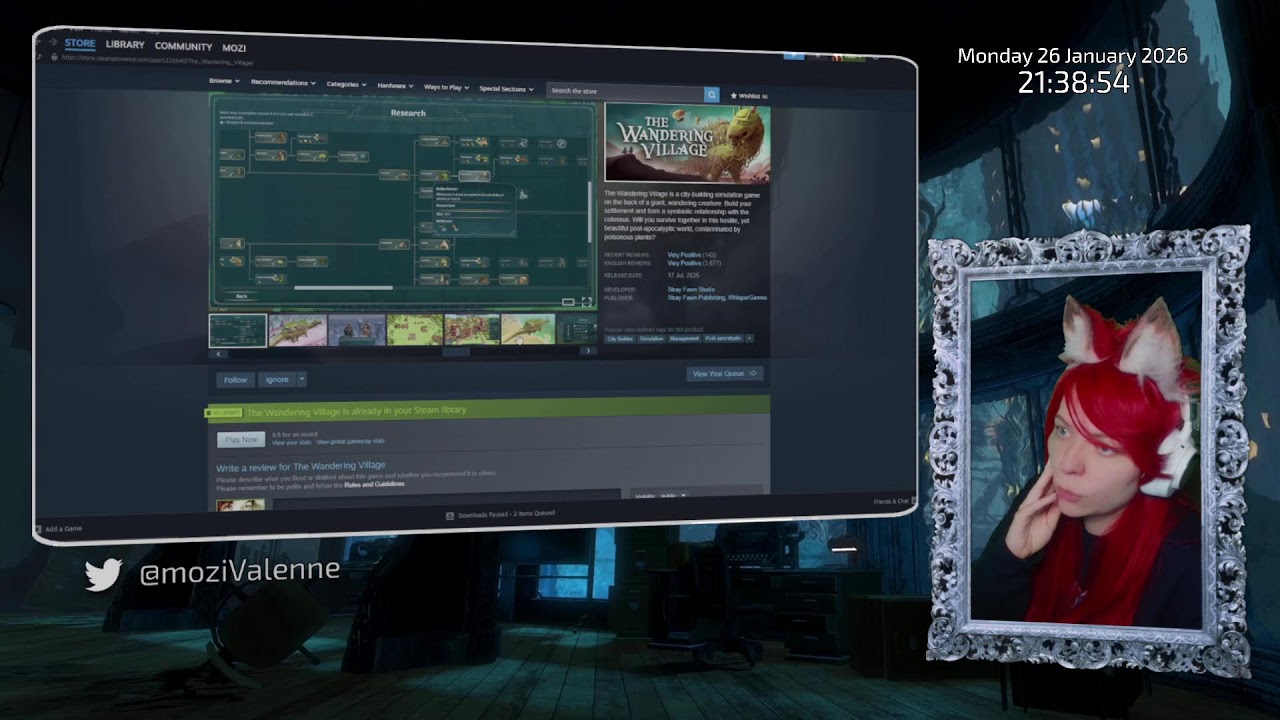The image size is (1280, 720).
Task: Focus the Search the store field
Action: pyautogui.click(x=626, y=92)
